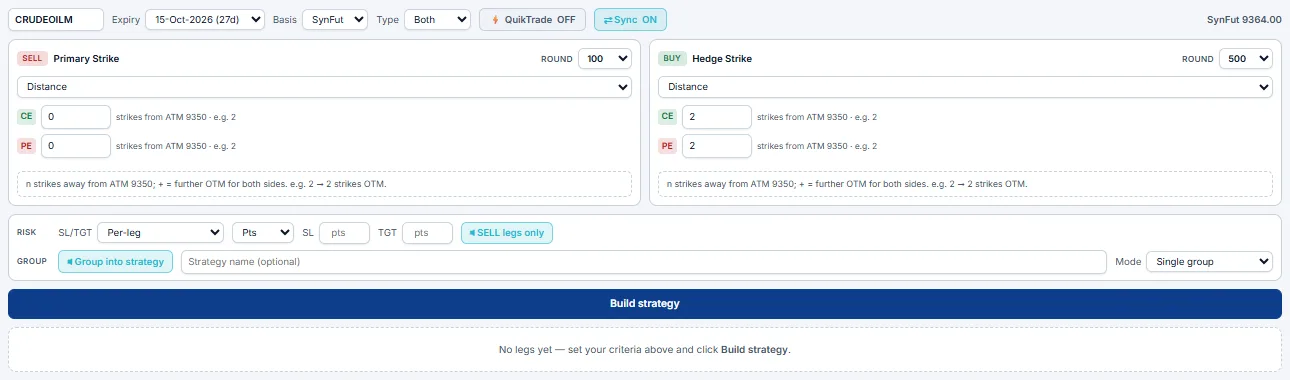This screenshot has width=1290, height=380.
Task: Open the Mode Single group dropdown
Action: coord(1209,262)
